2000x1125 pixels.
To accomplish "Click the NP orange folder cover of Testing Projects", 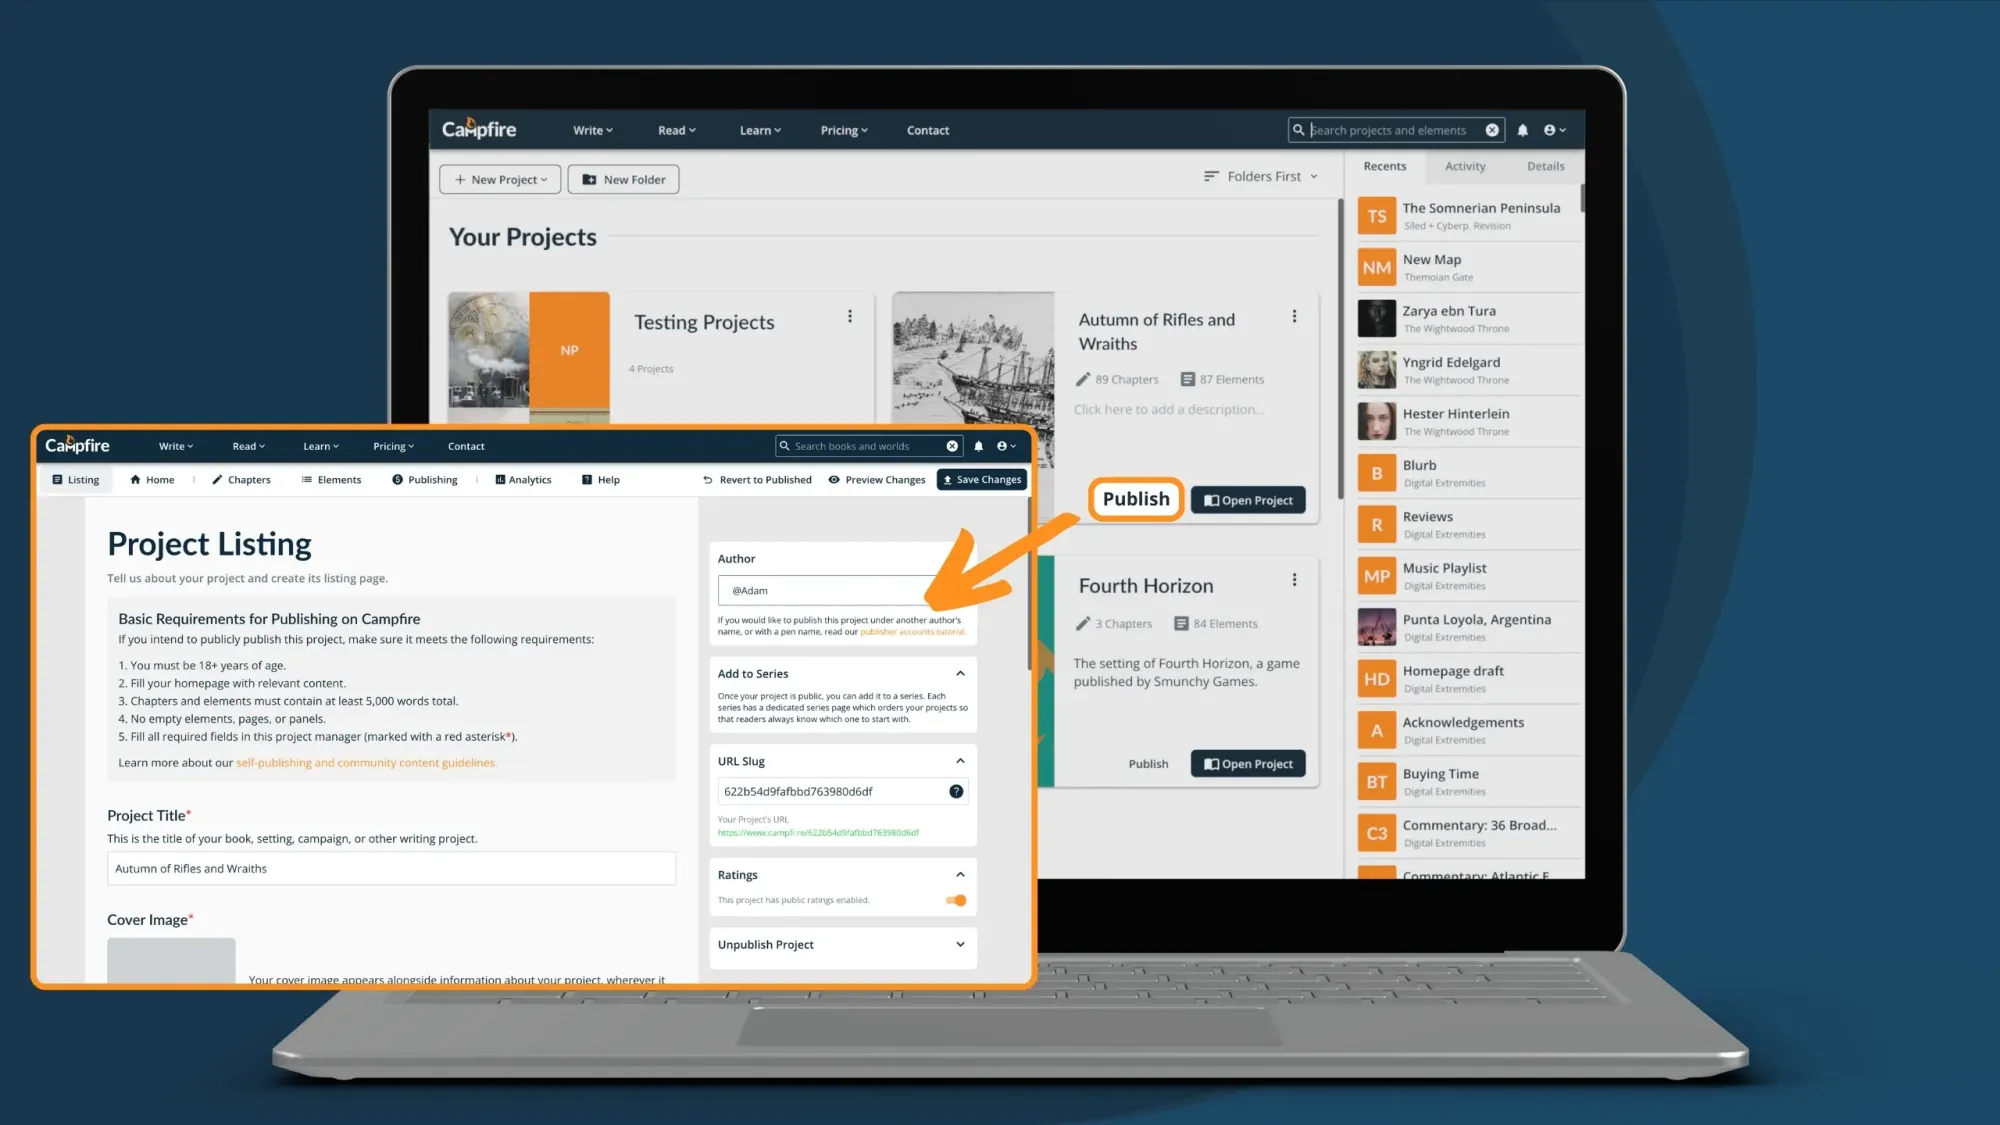I will pyautogui.click(x=569, y=350).
